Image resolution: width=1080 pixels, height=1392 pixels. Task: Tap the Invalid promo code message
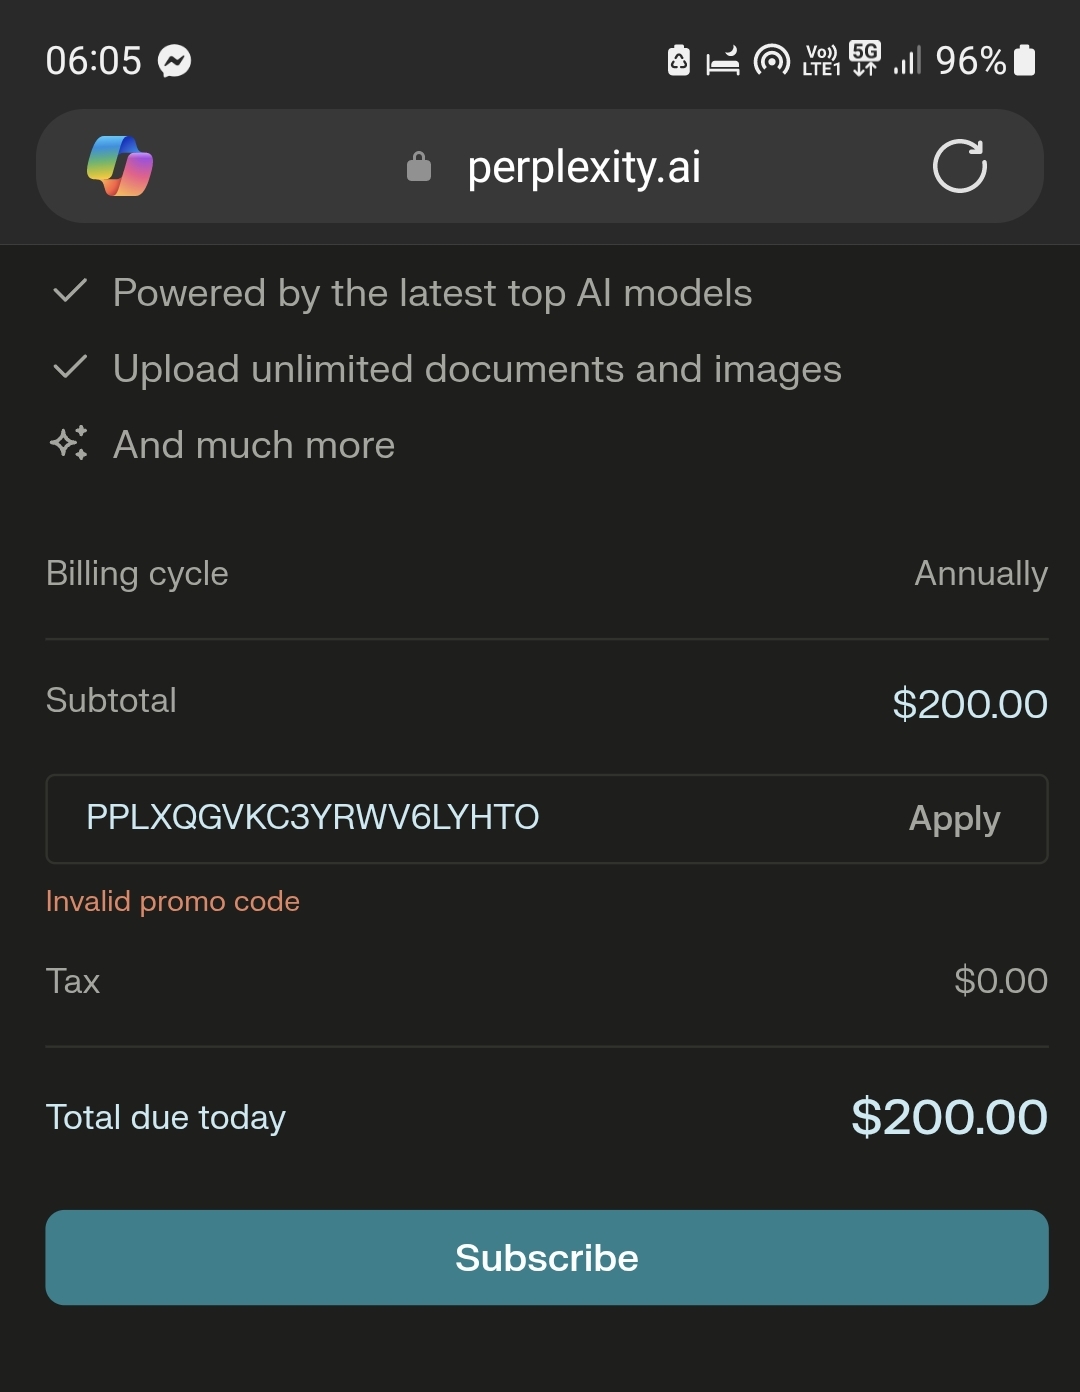[x=173, y=901]
